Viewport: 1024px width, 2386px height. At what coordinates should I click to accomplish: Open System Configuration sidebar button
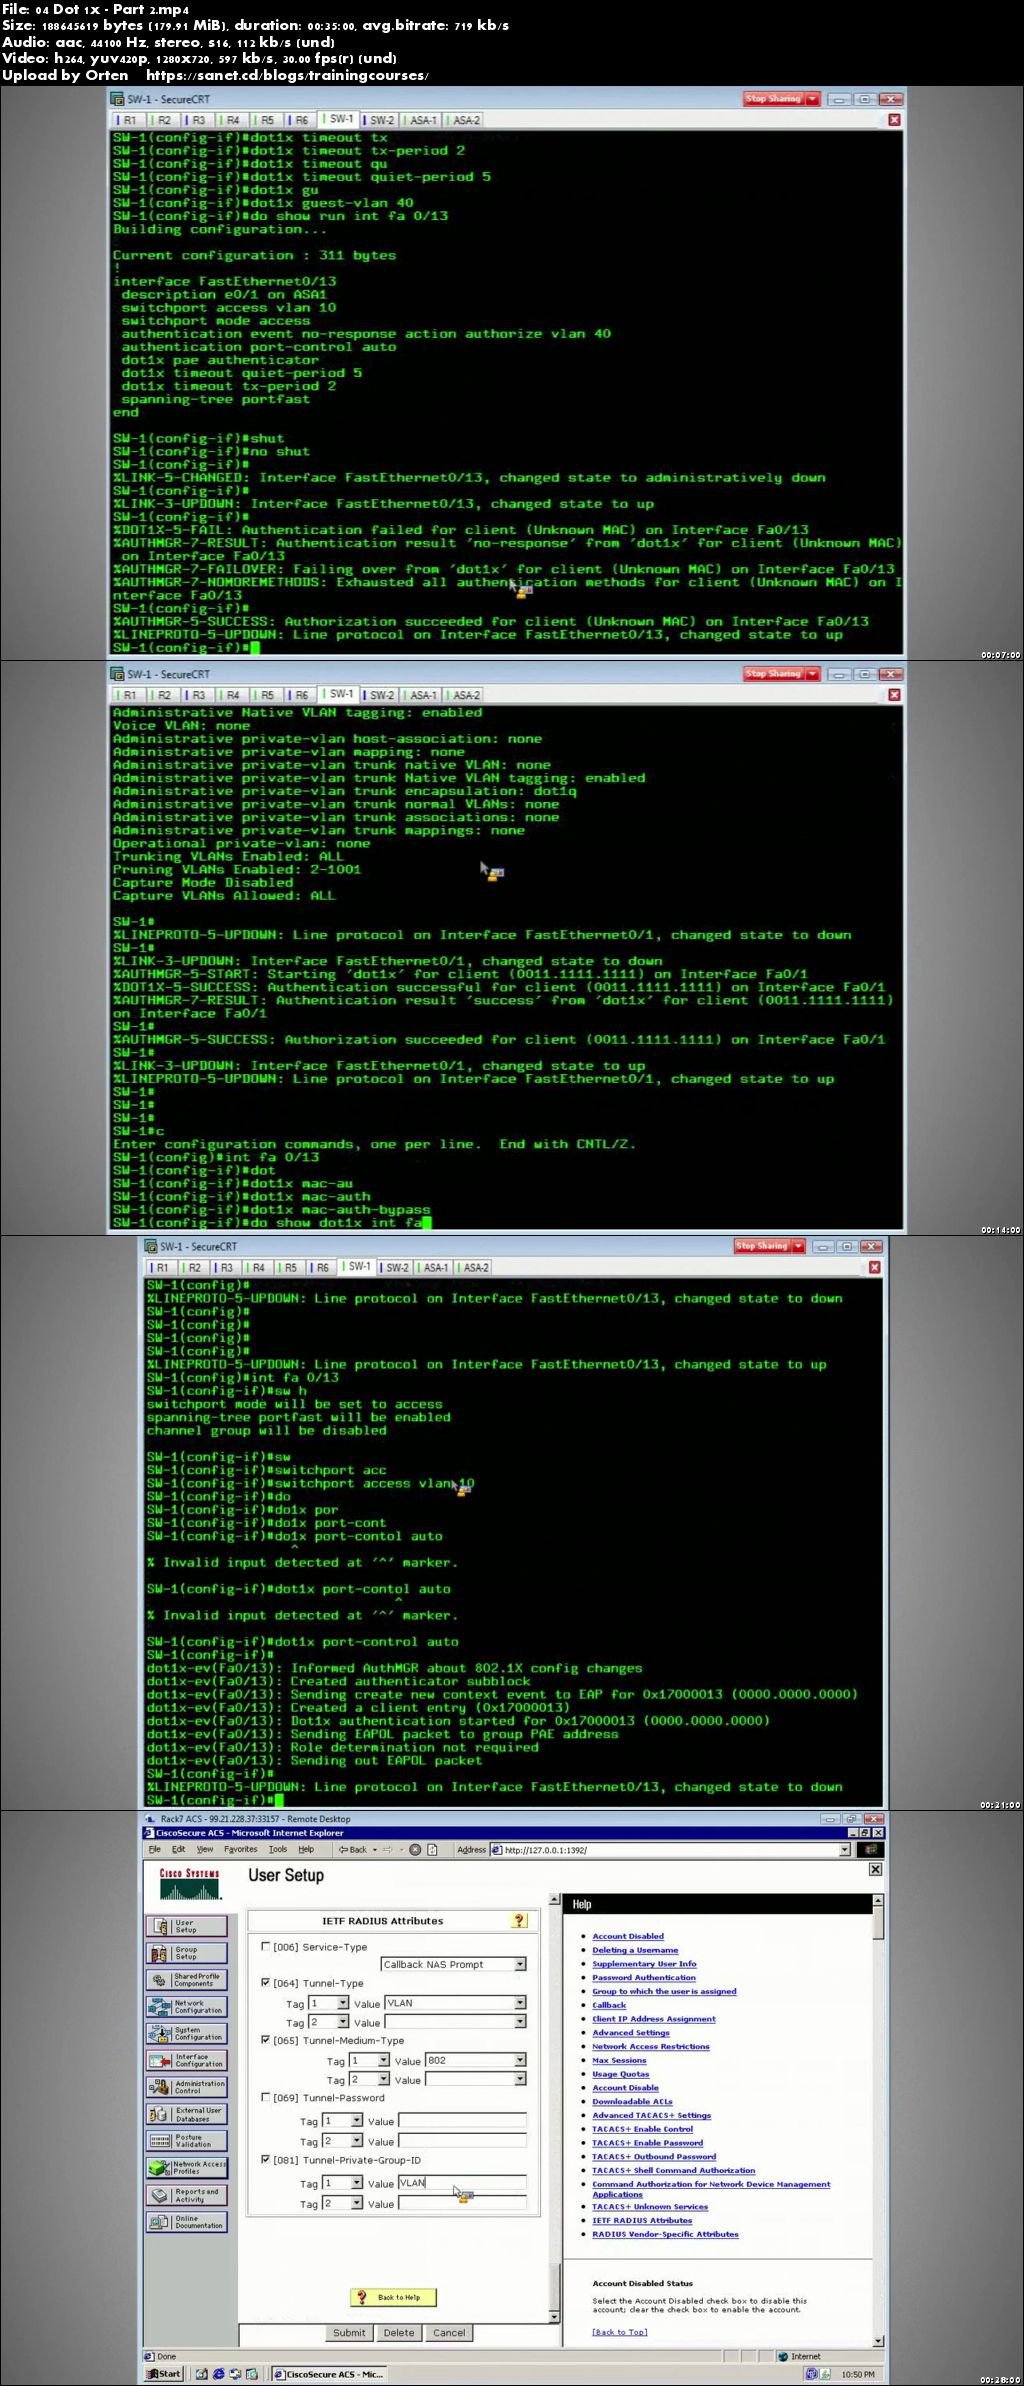[187, 2034]
